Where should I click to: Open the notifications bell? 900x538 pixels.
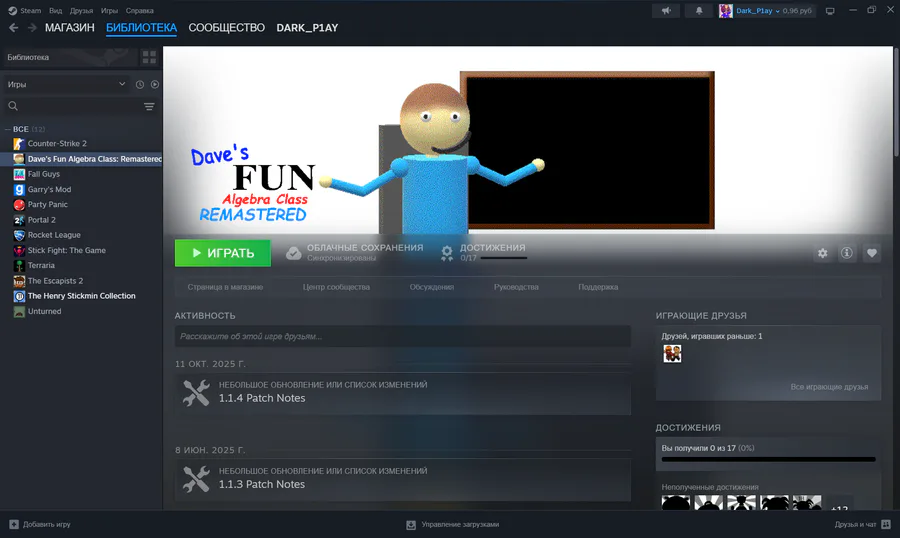coord(699,11)
